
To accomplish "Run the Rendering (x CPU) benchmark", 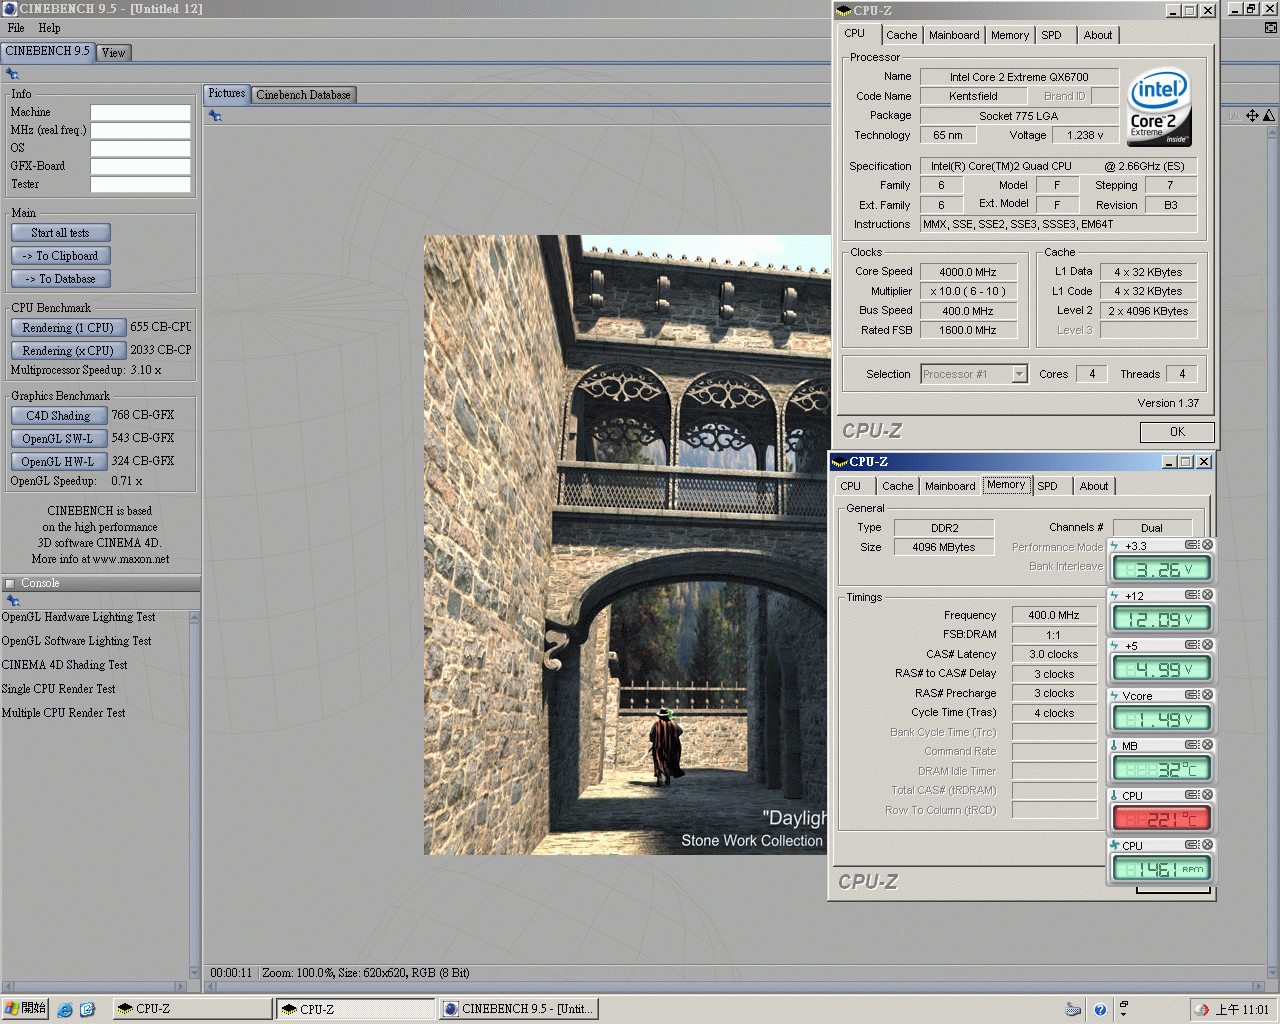I will pyautogui.click(x=68, y=351).
